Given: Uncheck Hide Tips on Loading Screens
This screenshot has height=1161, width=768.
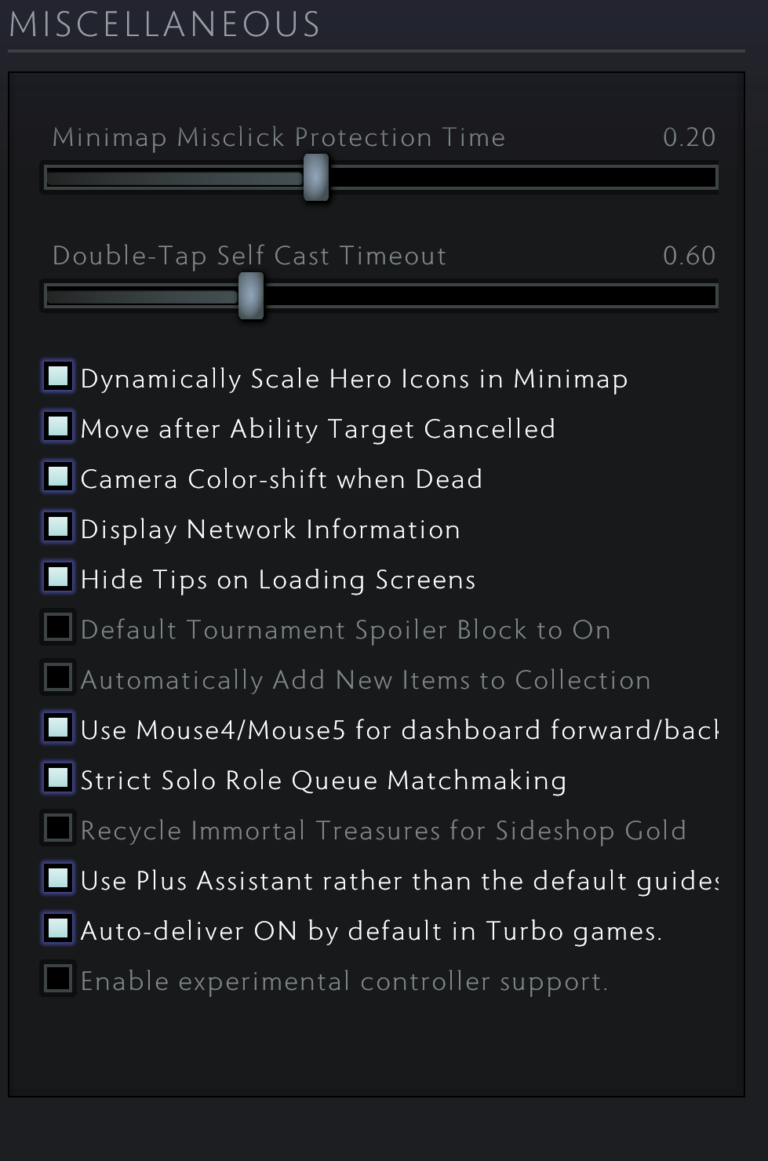Looking at the screenshot, I should tap(57, 577).
